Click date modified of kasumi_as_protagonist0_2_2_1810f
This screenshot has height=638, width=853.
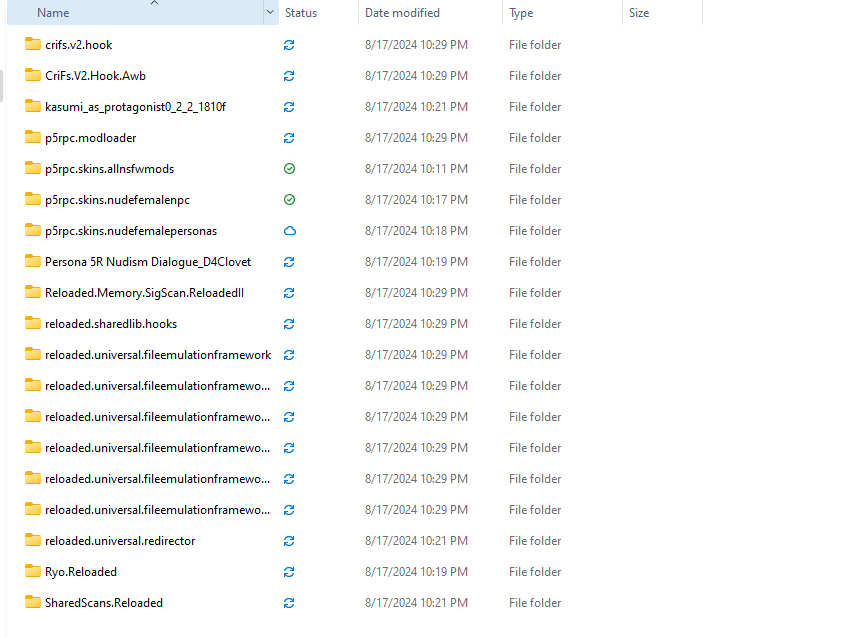pyautogui.click(x=416, y=107)
